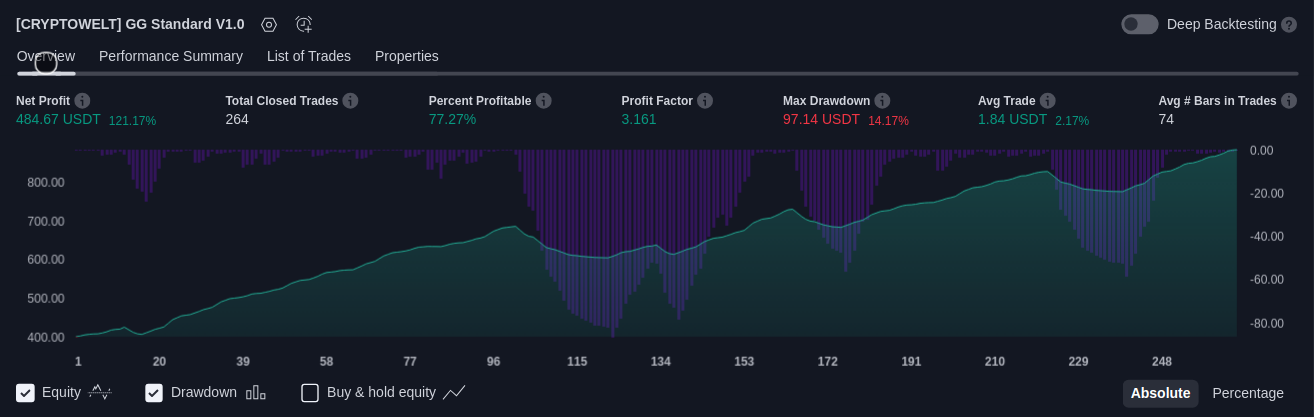
Task: Go to the Properties tab
Action: (406, 56)
